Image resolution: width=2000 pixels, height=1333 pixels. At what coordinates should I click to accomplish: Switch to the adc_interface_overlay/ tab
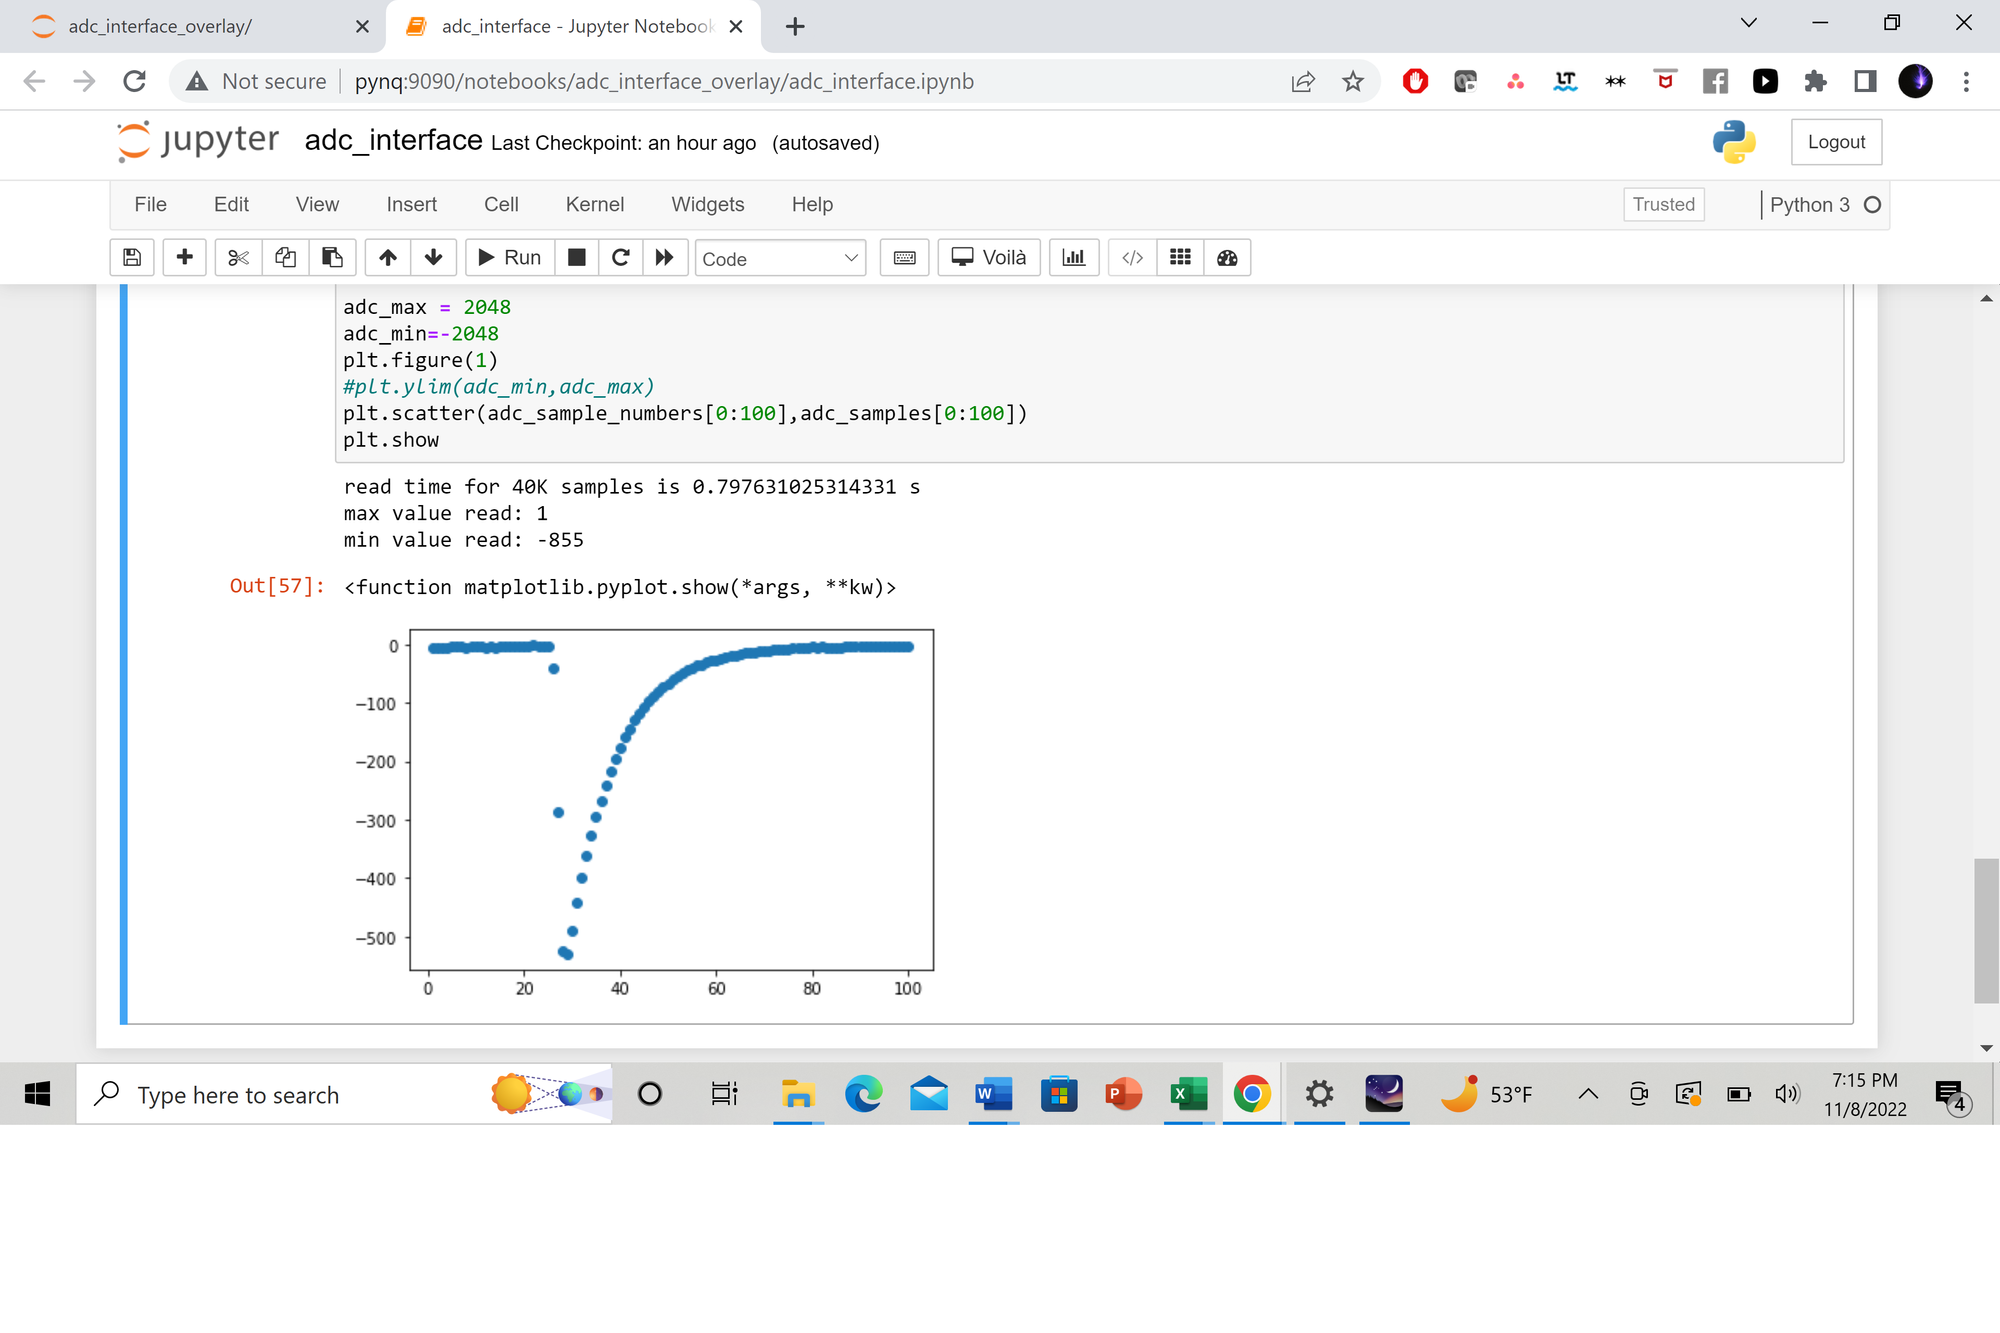coord(160,27)
